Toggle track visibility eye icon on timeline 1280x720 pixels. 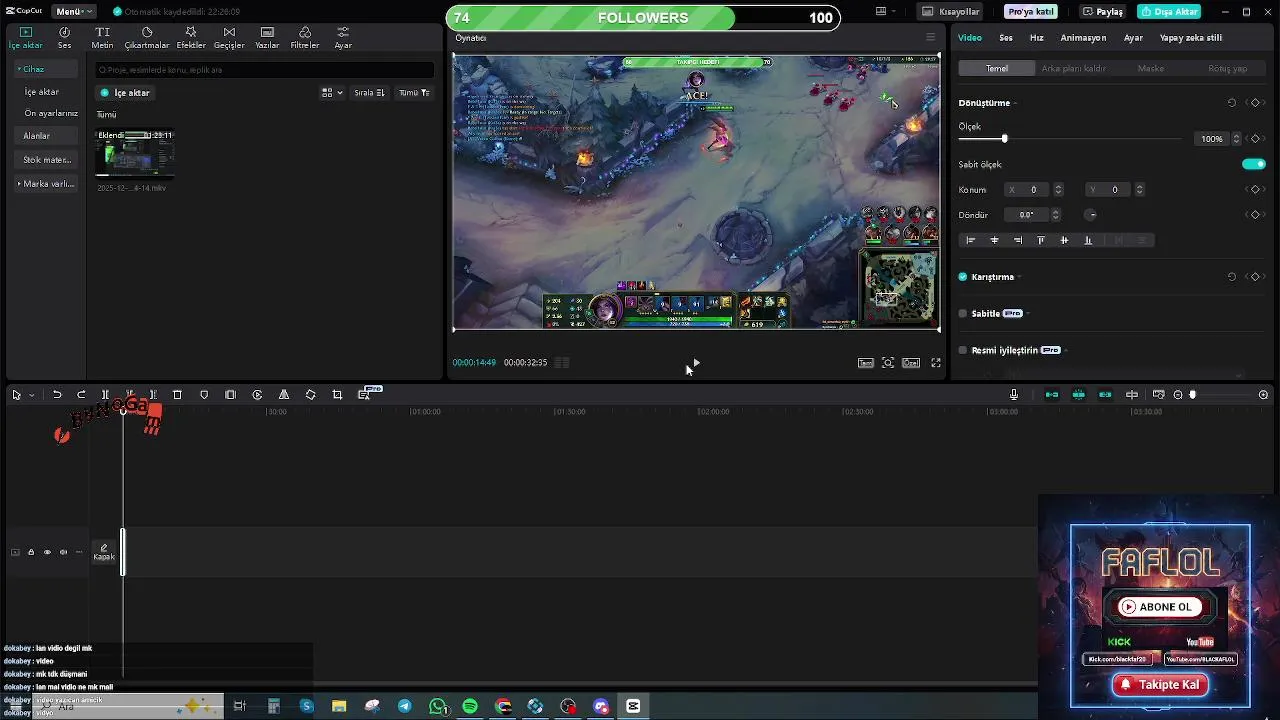[x=47, y=552]
